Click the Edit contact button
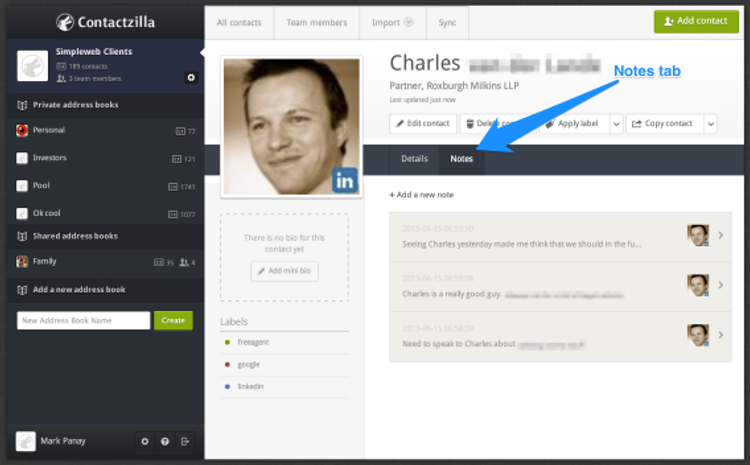The width and height of the screenshot is (750, 465). 423,123
